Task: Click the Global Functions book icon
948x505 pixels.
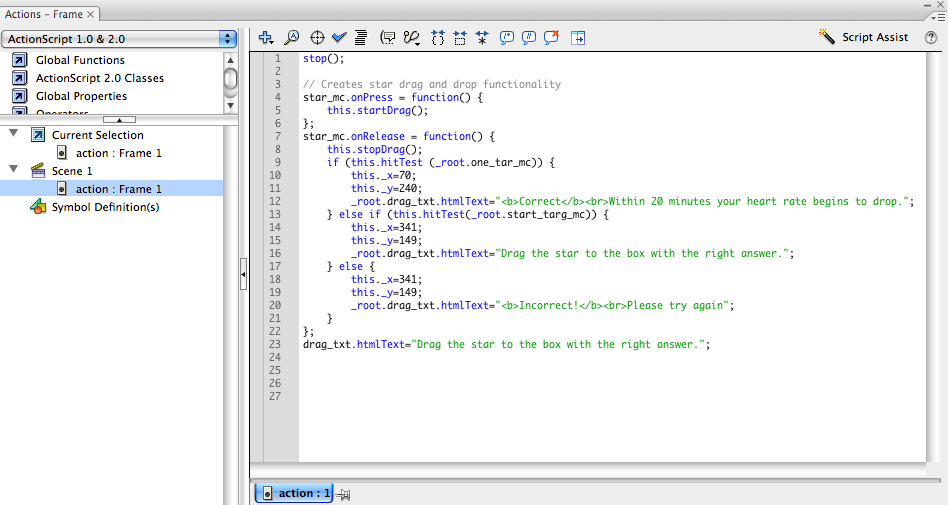Action: 20,60
